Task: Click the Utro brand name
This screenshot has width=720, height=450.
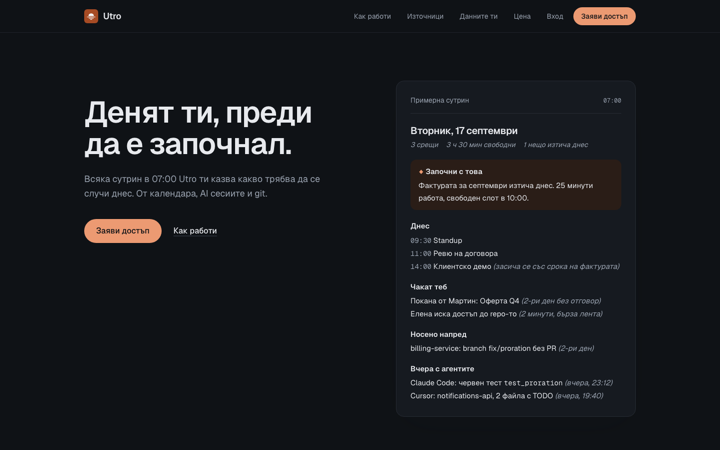Action: tap(112, 16)
